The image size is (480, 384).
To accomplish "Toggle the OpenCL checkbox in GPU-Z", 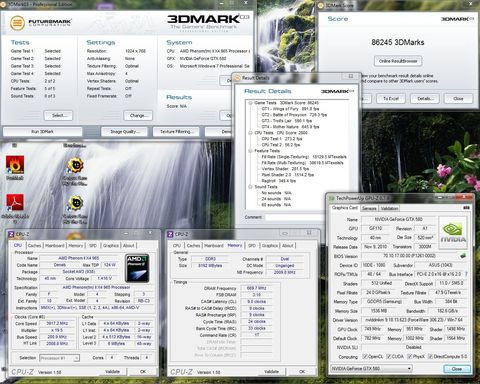I will 365,357.
